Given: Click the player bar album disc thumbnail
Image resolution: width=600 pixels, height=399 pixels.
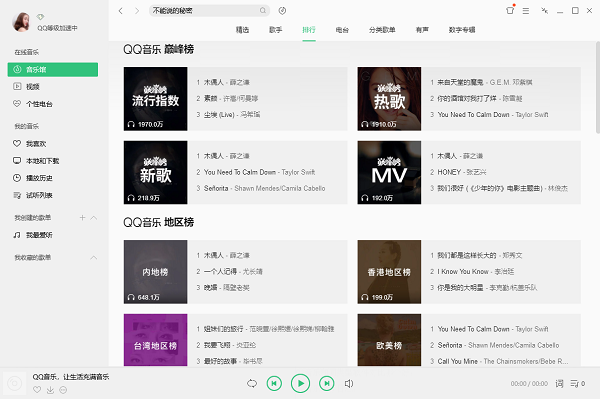Looking at the screenshot, I should click(x=15, y=383).
